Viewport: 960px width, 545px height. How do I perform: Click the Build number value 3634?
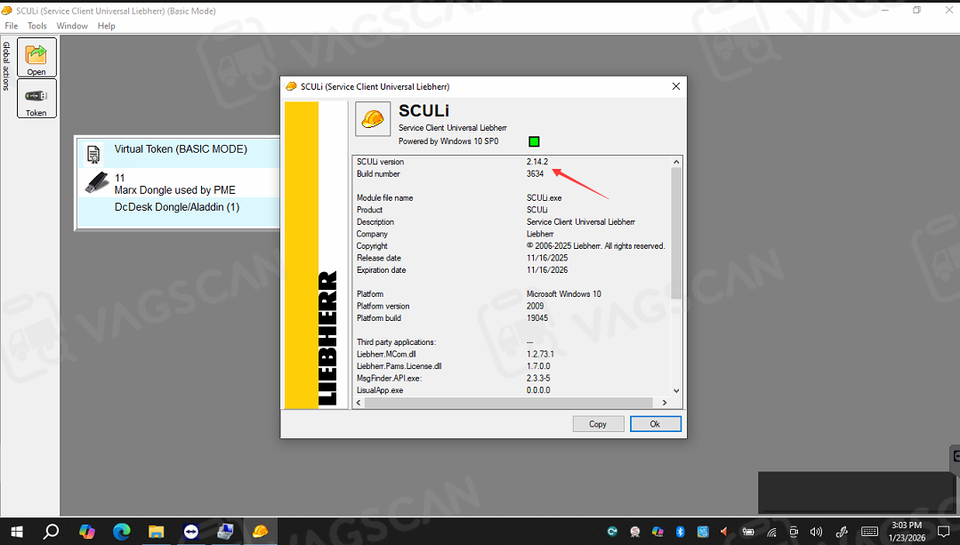(534, 174)
